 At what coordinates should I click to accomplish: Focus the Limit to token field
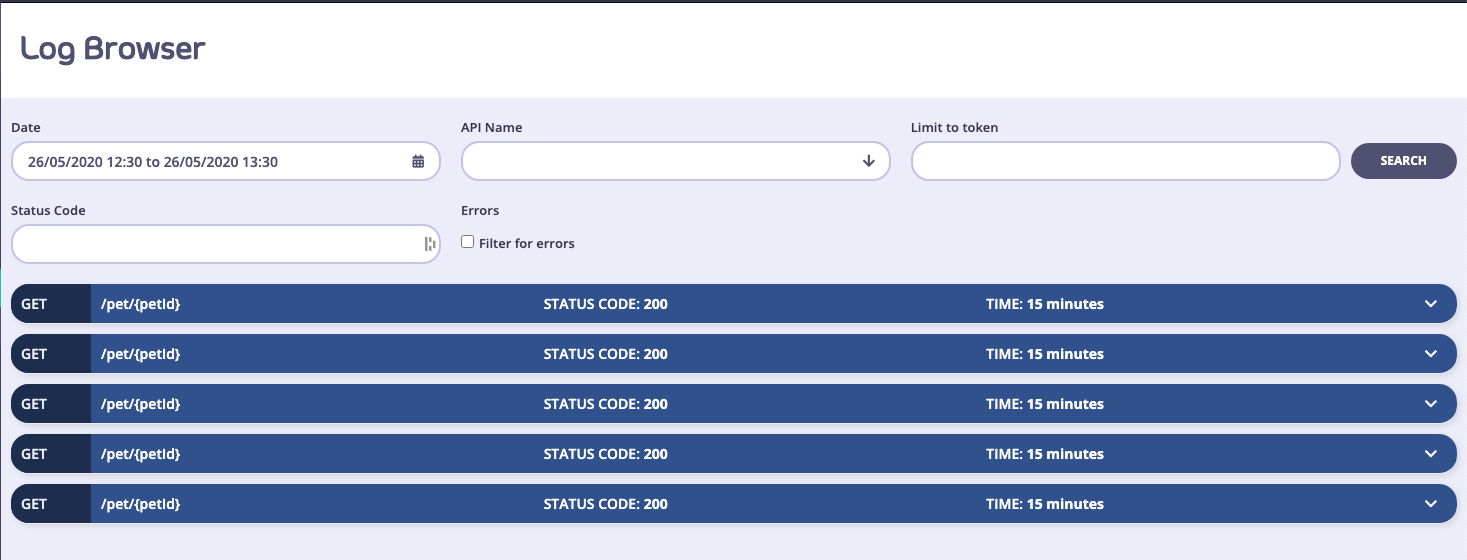[1125, 161]
